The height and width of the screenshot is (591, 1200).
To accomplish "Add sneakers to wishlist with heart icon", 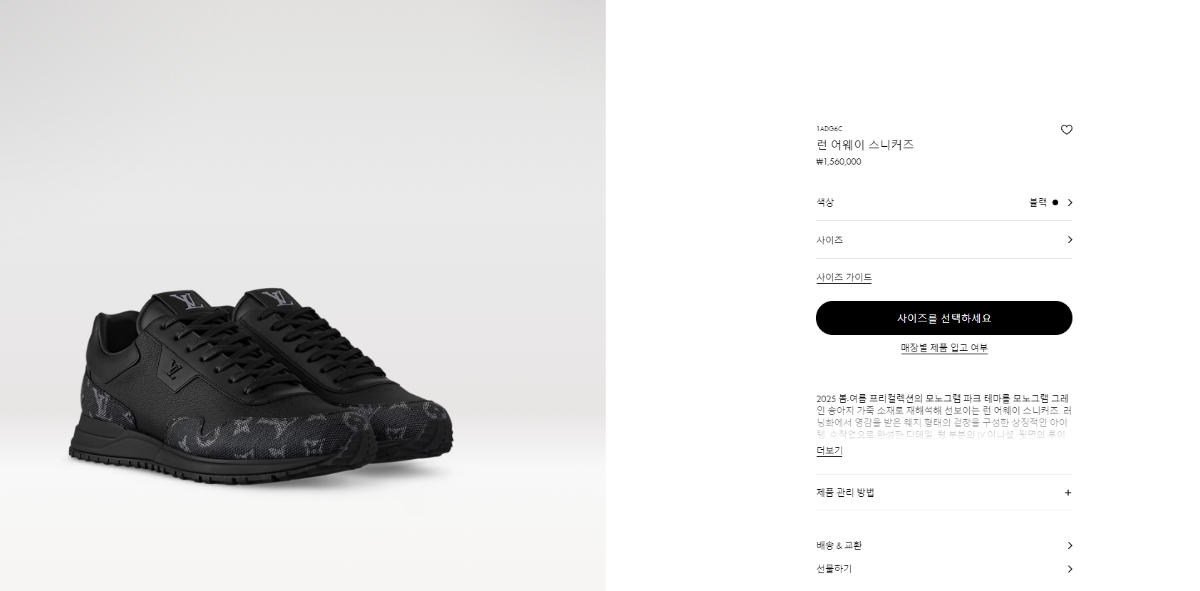I will 1066,130.
